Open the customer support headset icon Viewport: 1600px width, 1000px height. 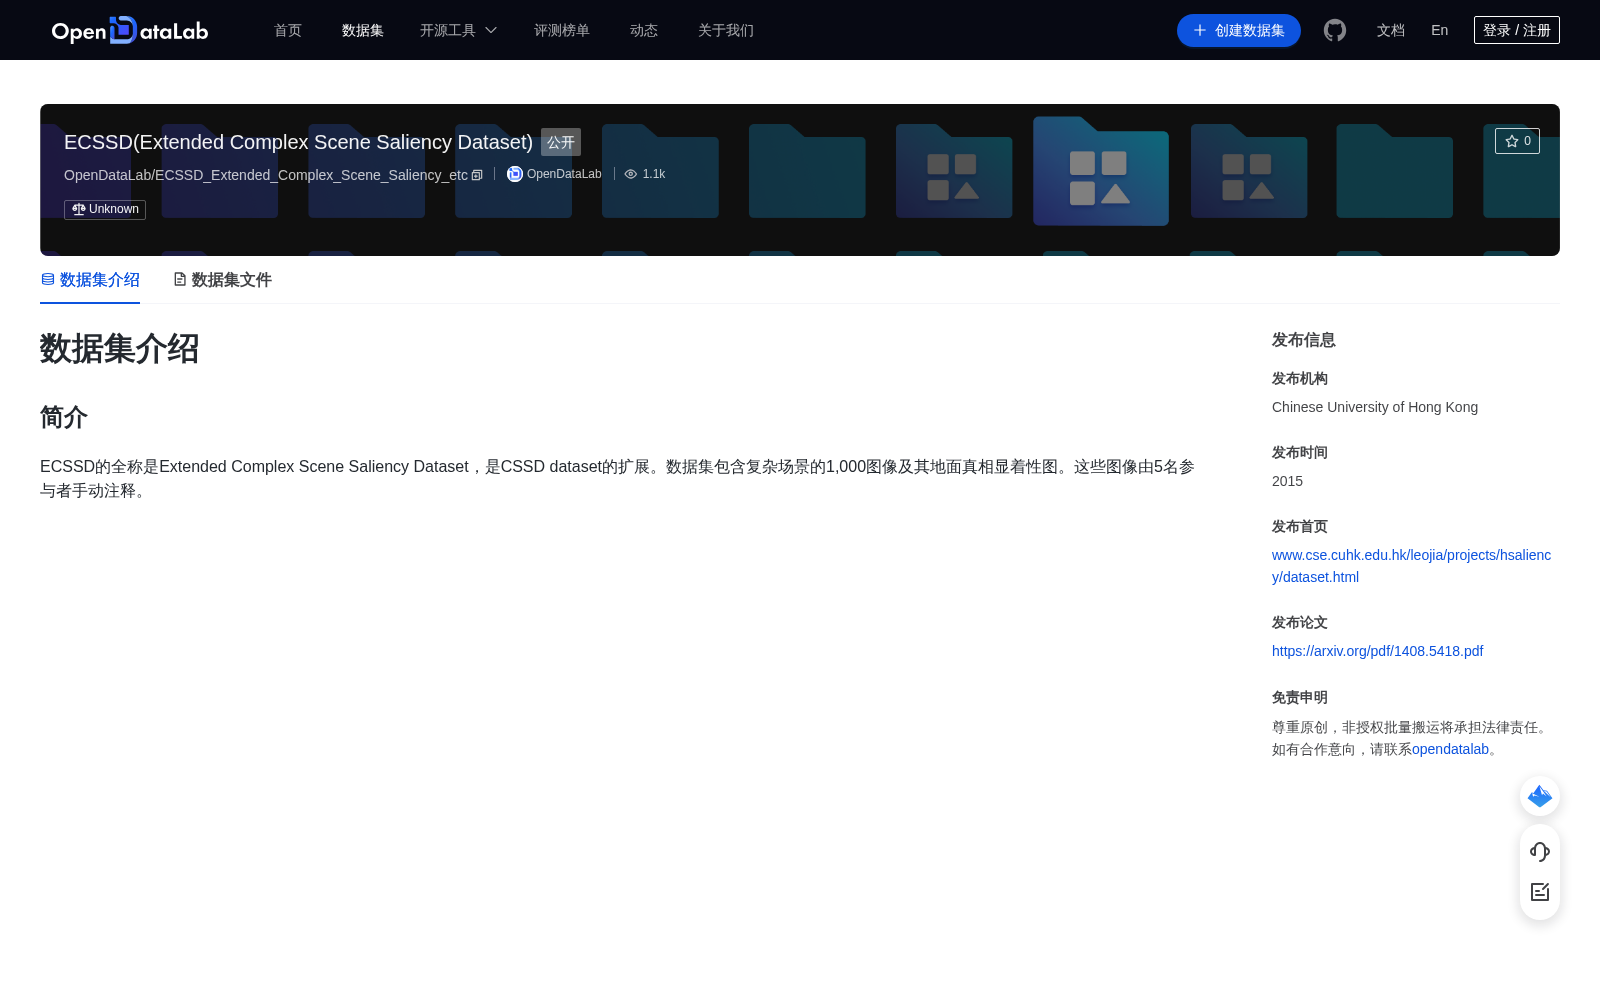click(x=1540, y=852)
